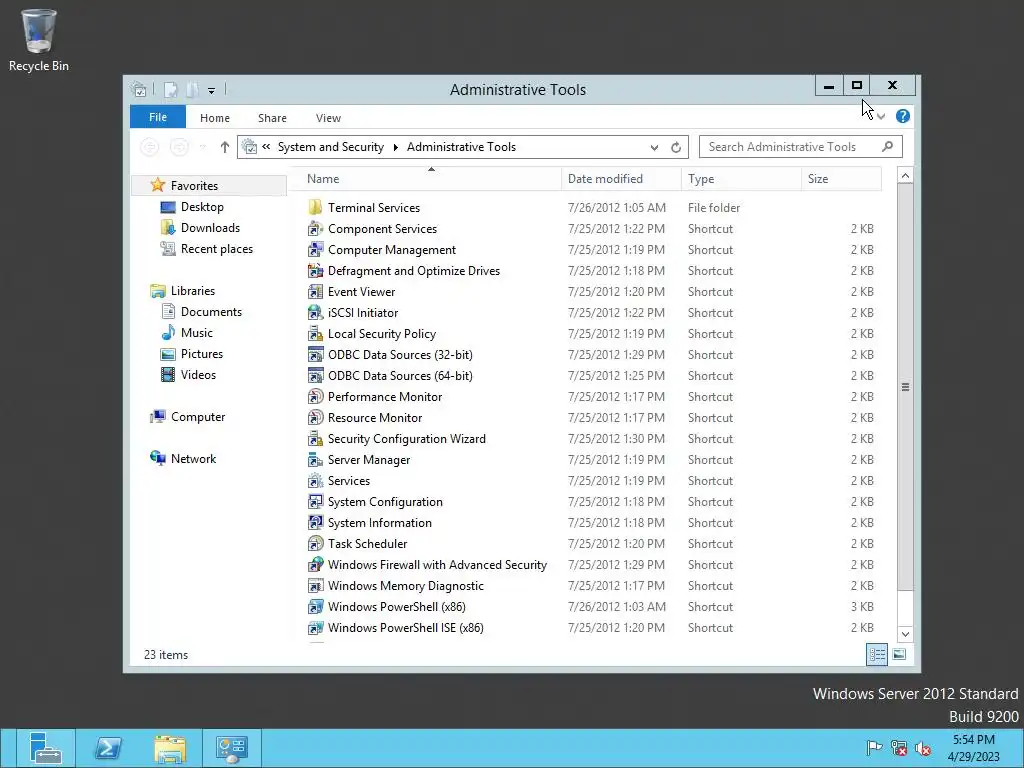Click the Task Scheduler clock icon
Viewport: 1024px width, 768px height.
coord(315,544)
